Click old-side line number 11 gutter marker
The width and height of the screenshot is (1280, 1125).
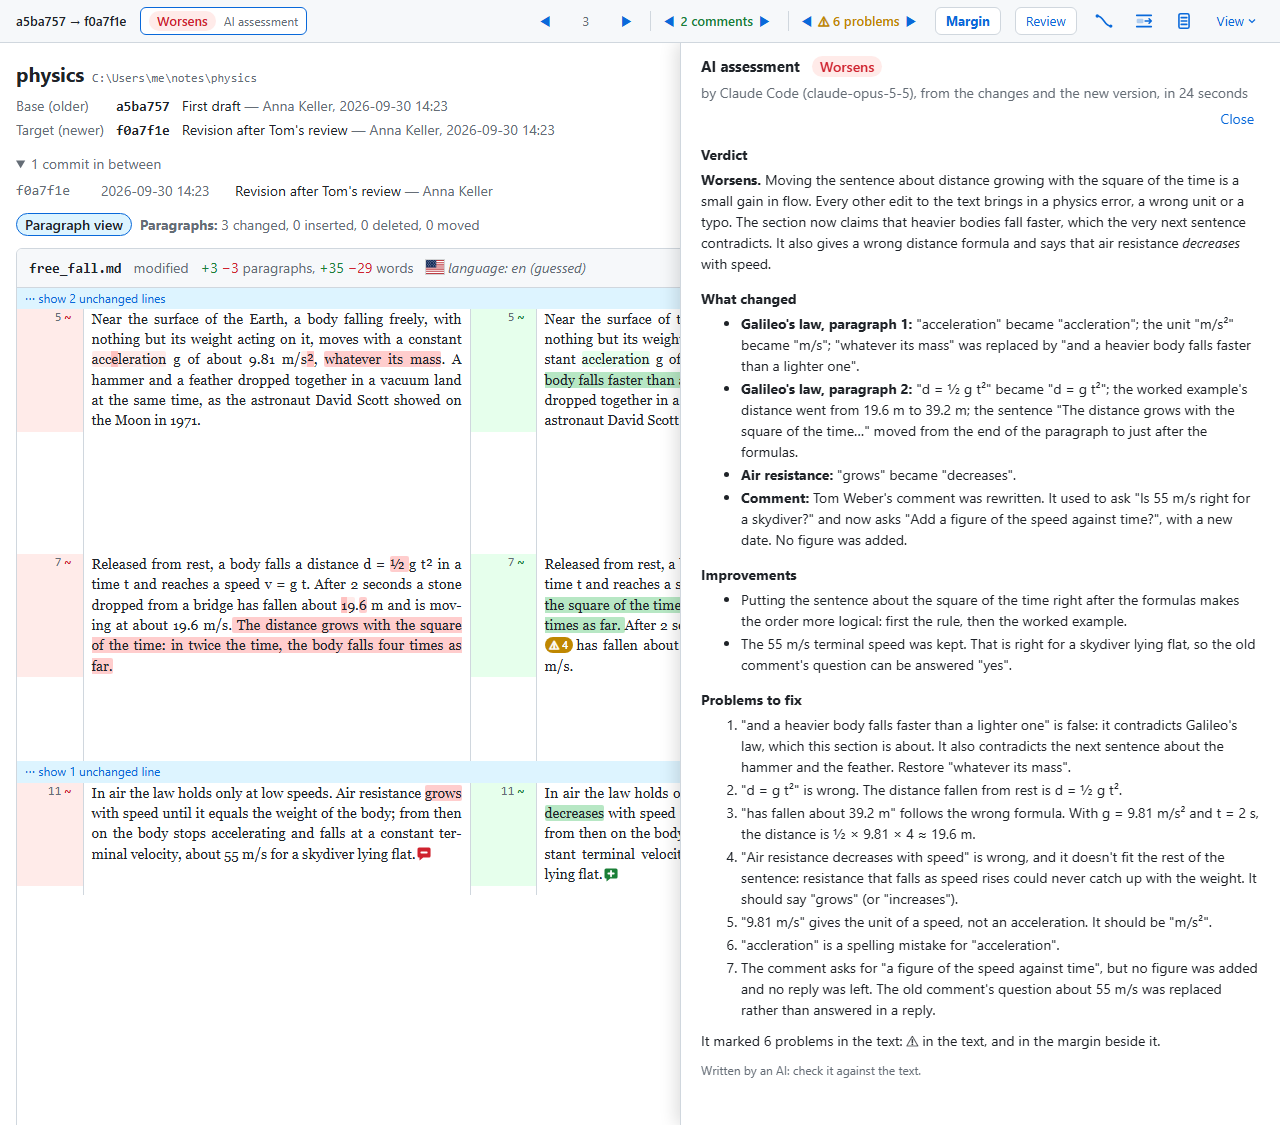coord(60,791)
